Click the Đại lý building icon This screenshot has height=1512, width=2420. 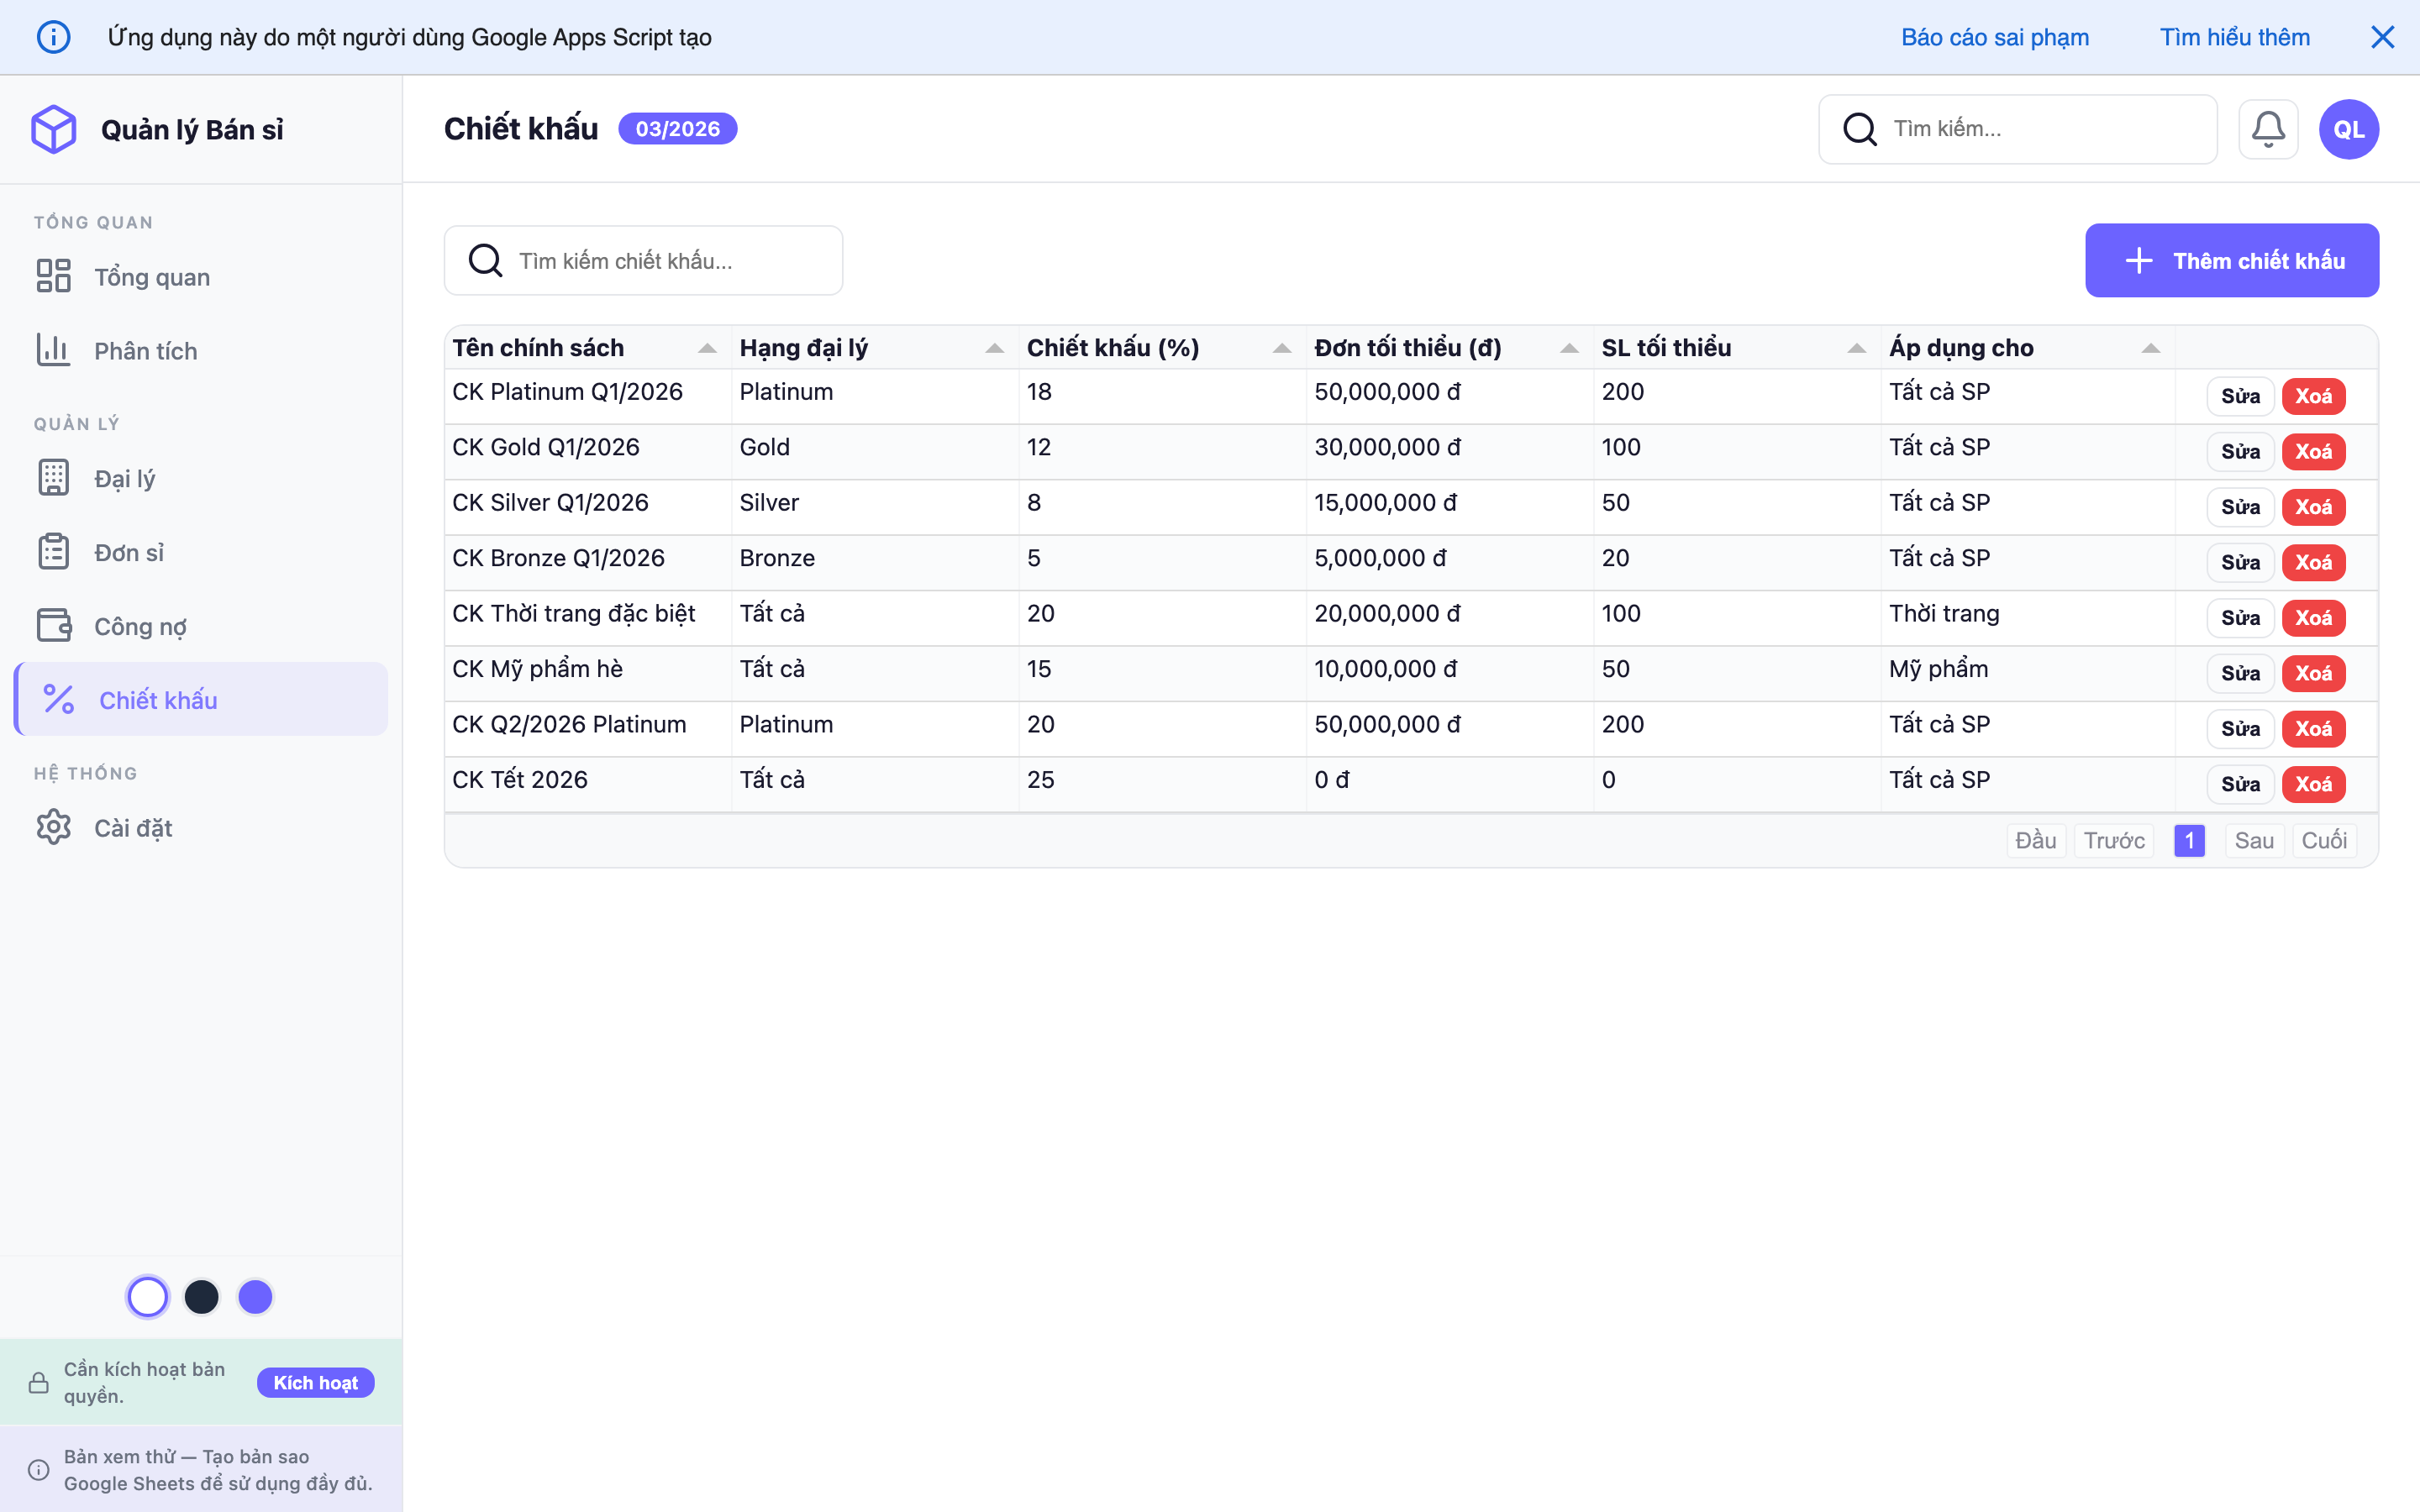[x=54, y=478]
